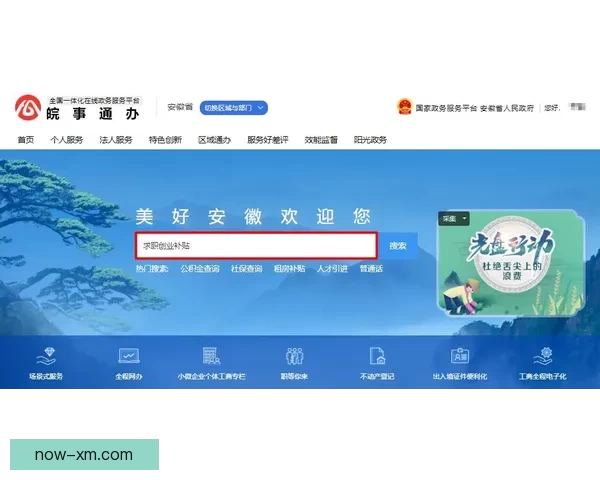Click the 普通话 hot search link
Screen dimensions: 600x480
[x=371, y=269]
